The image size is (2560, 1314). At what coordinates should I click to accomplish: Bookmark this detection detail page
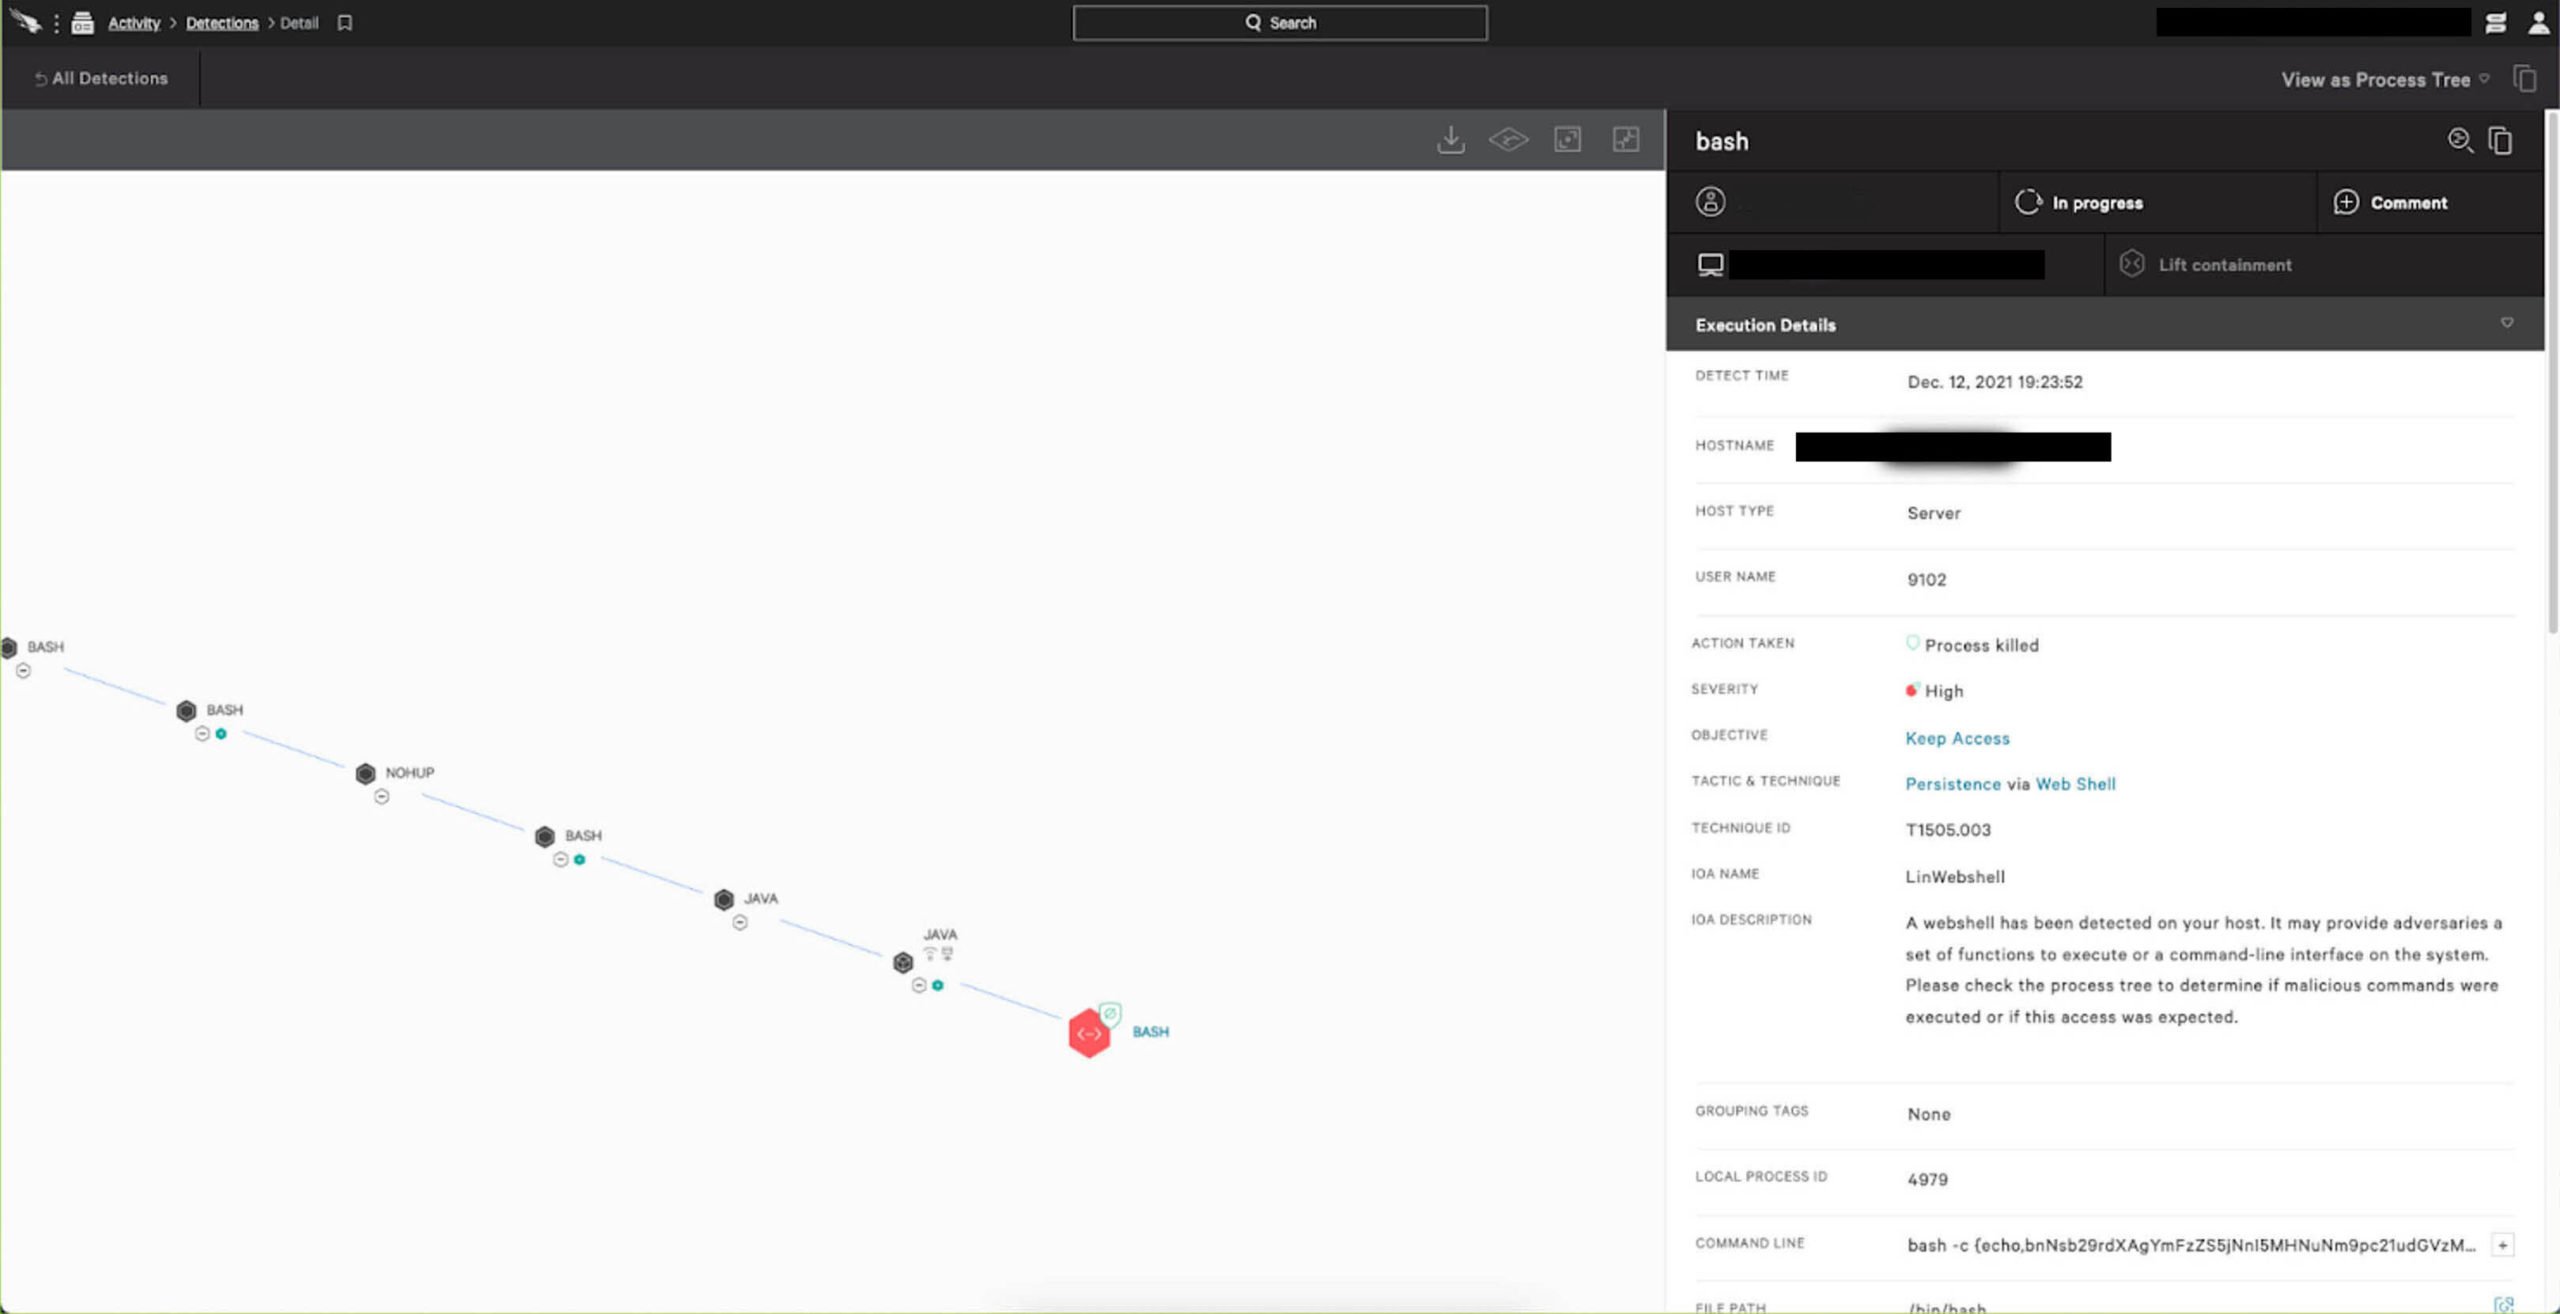coord(345,23)
